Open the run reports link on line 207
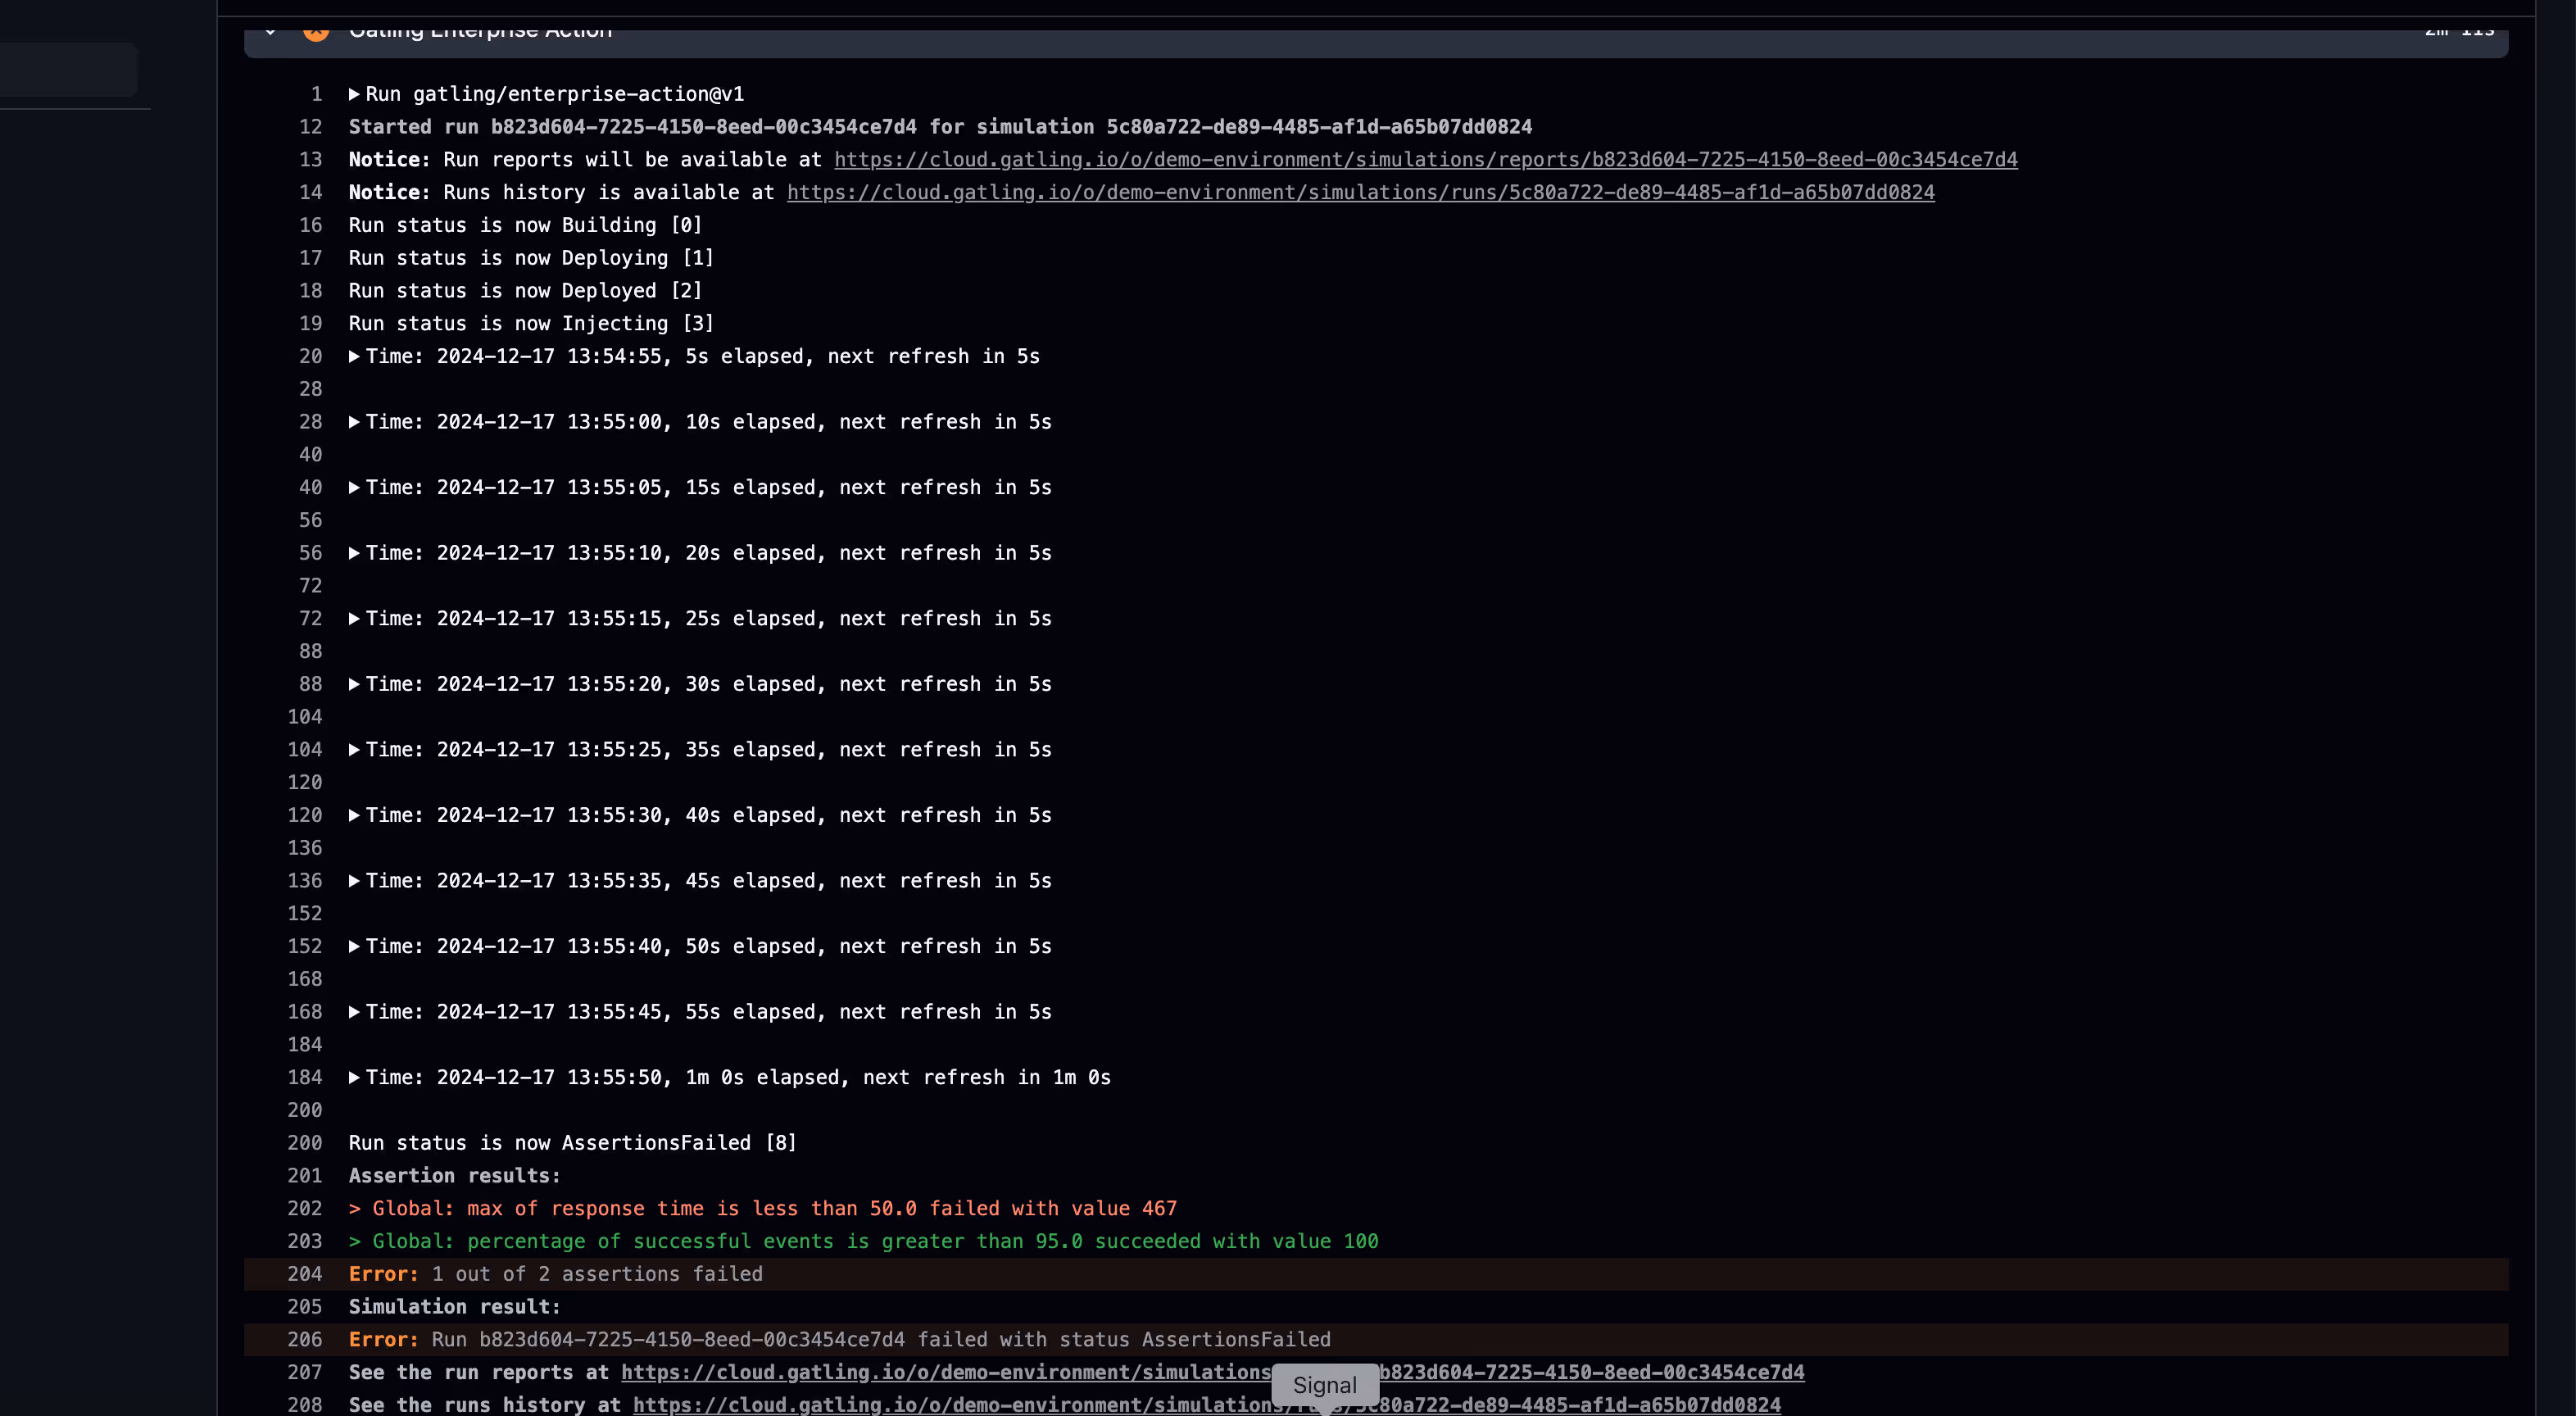The width and height of the screenshot is (2576, 1416). [x=1213, y=1372]
